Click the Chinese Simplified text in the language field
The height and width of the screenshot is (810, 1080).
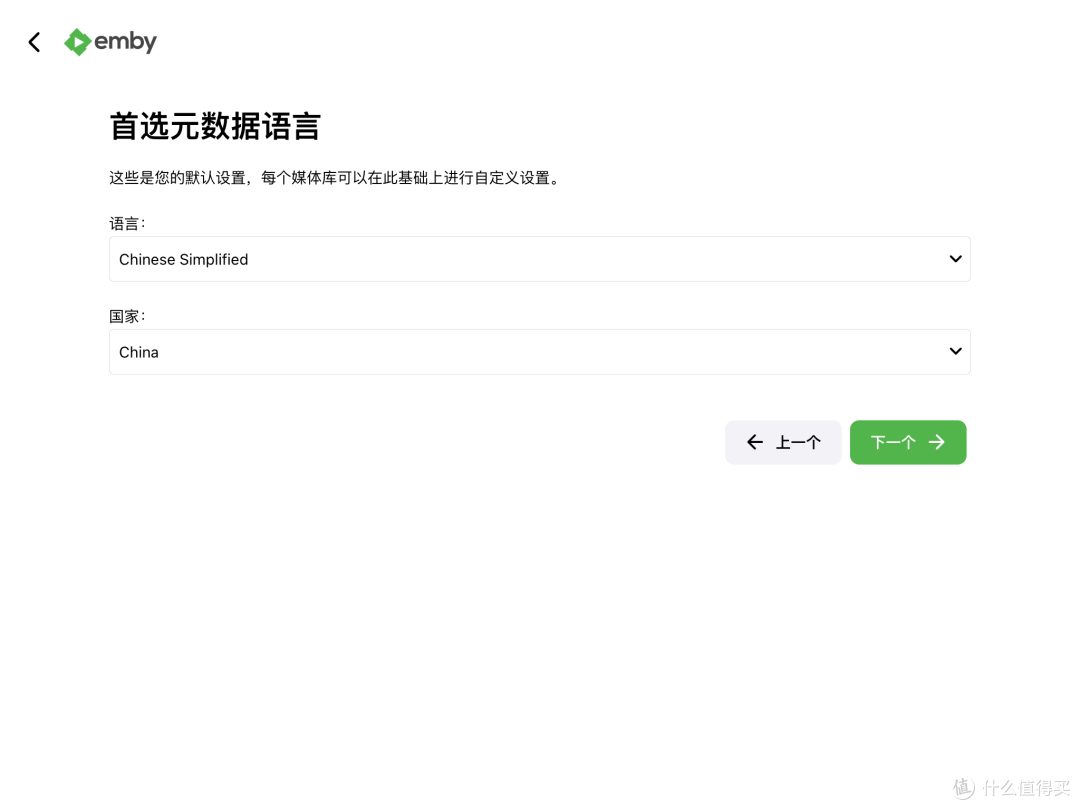[x=183, y=258]
